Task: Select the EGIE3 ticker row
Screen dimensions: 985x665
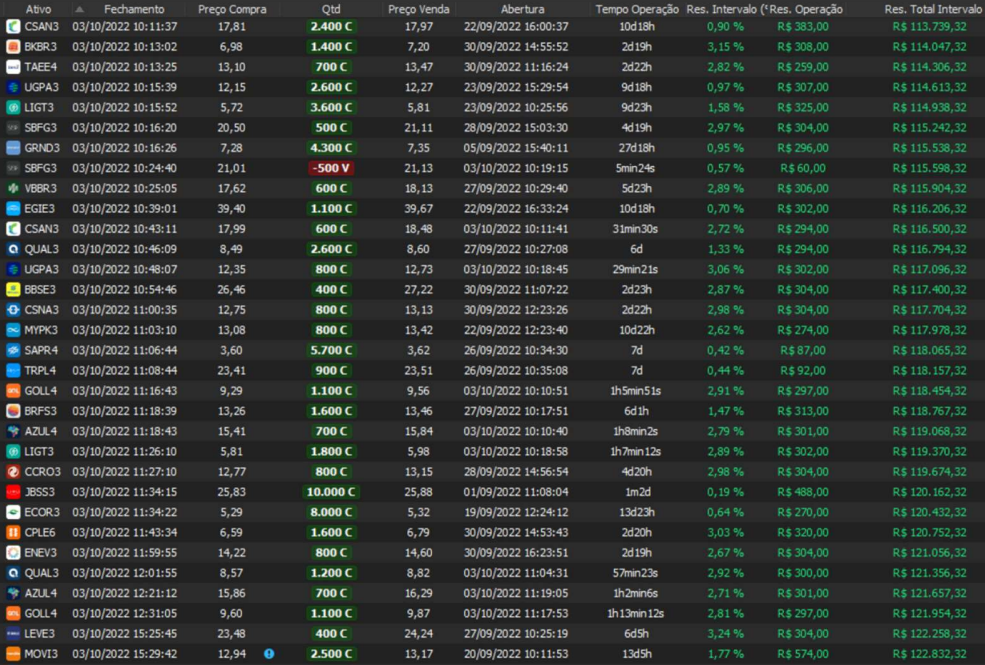Action: click(40, 208)
